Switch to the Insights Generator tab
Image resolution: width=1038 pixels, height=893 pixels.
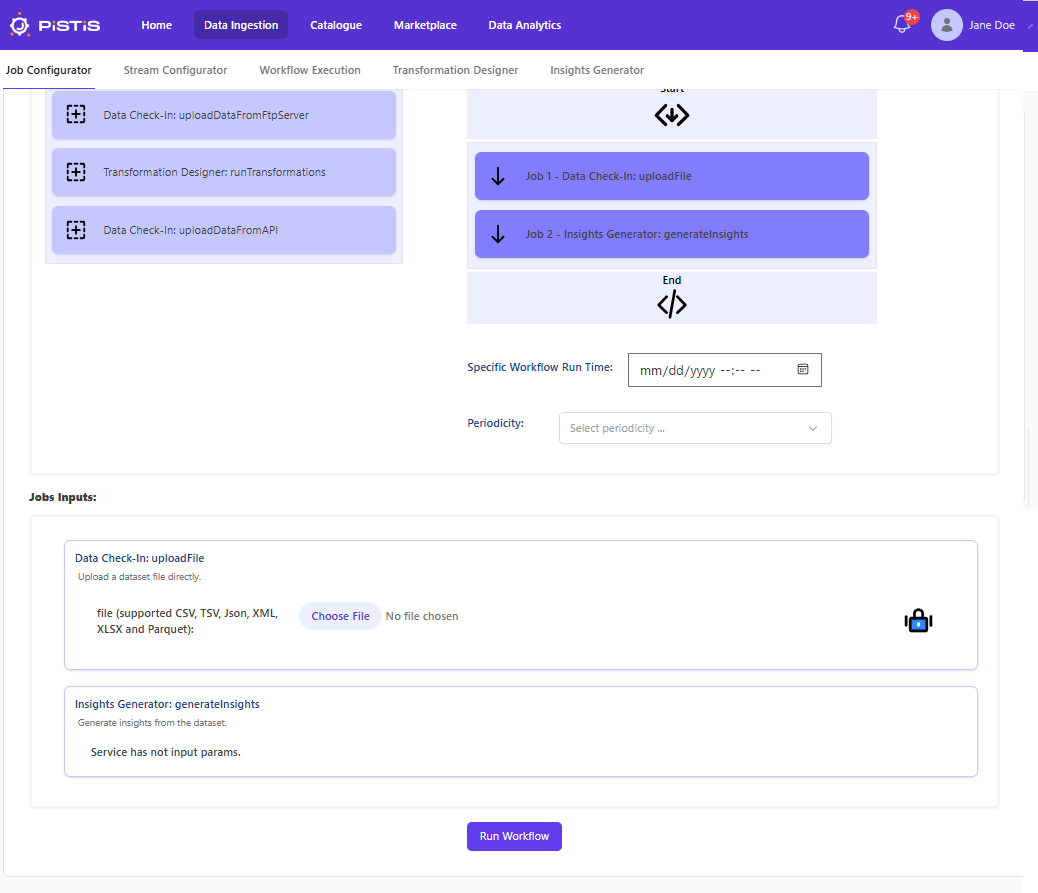point(597,70)
